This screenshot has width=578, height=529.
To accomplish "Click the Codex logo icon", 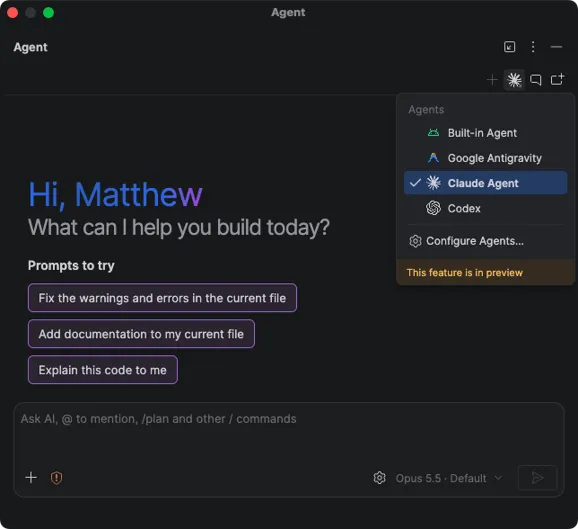I will (434, 208).
